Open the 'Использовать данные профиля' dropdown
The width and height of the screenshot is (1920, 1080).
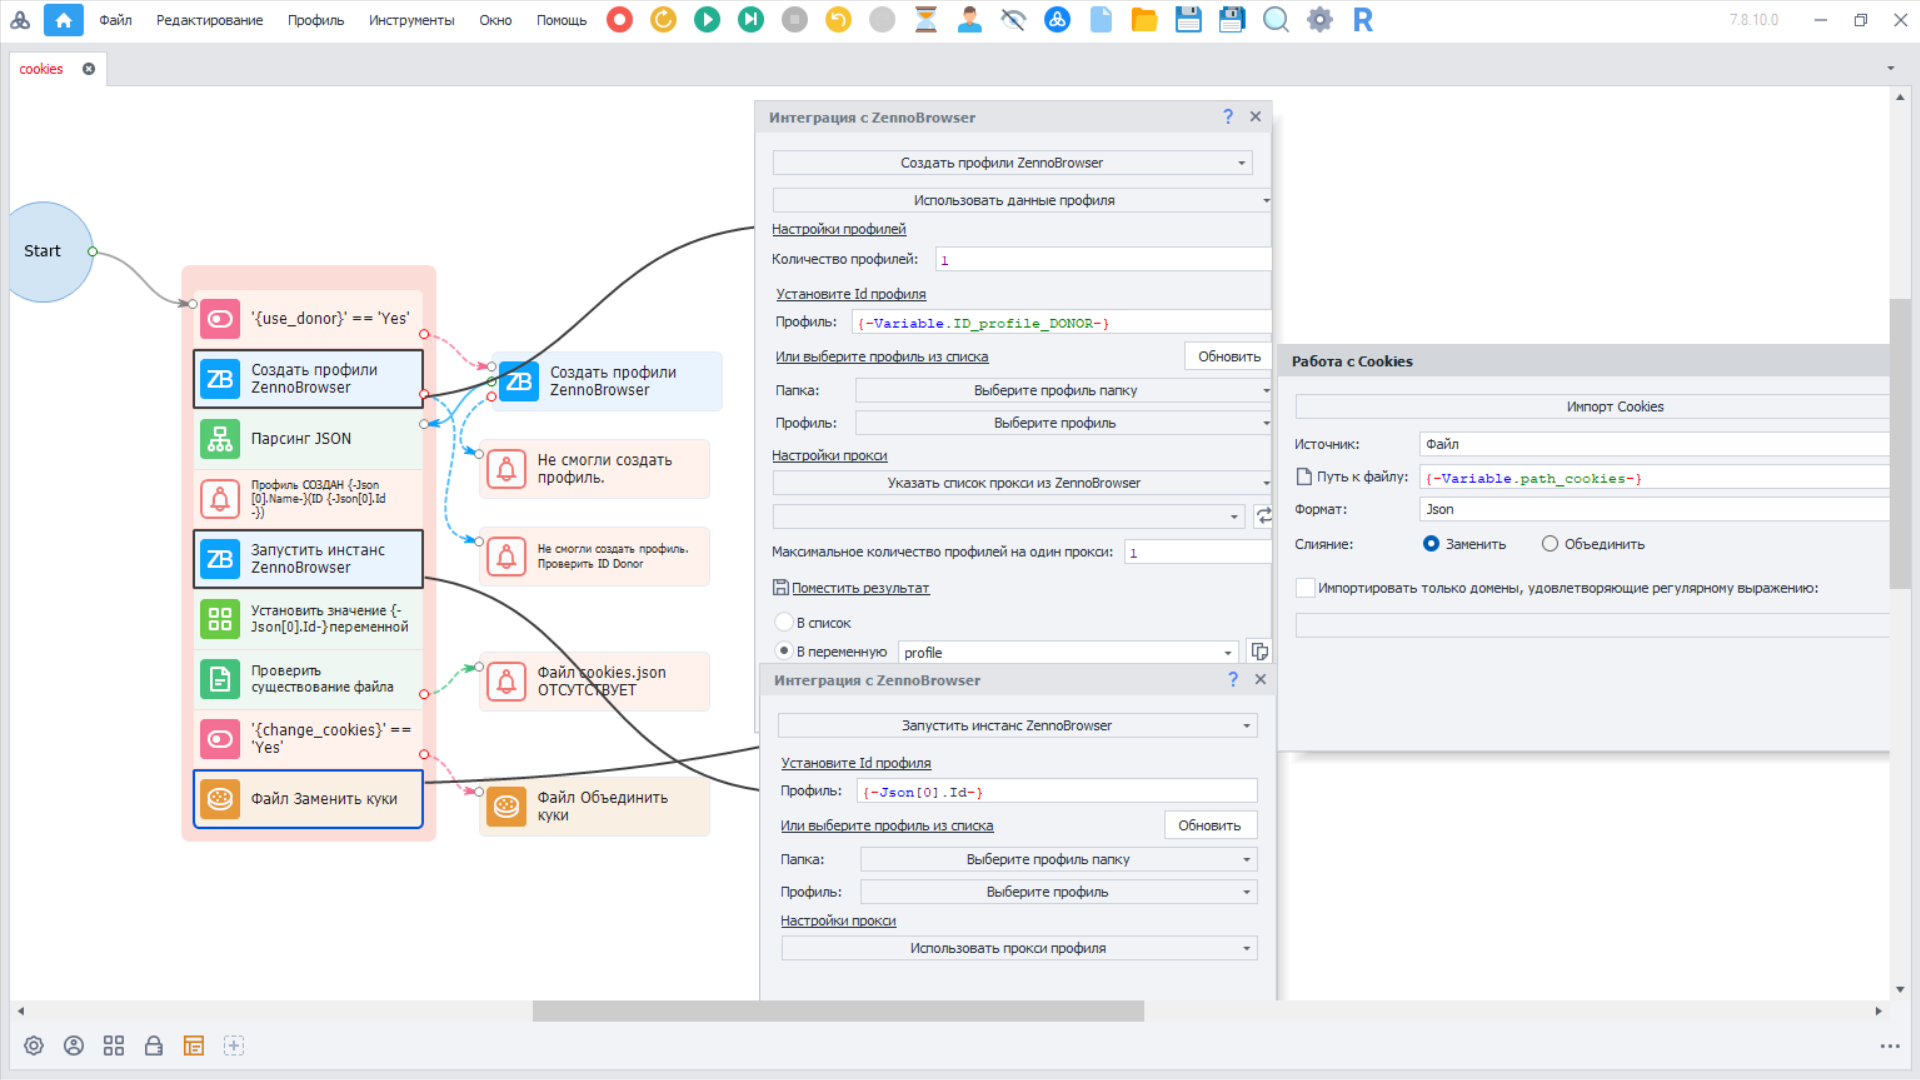[1022, 200]
